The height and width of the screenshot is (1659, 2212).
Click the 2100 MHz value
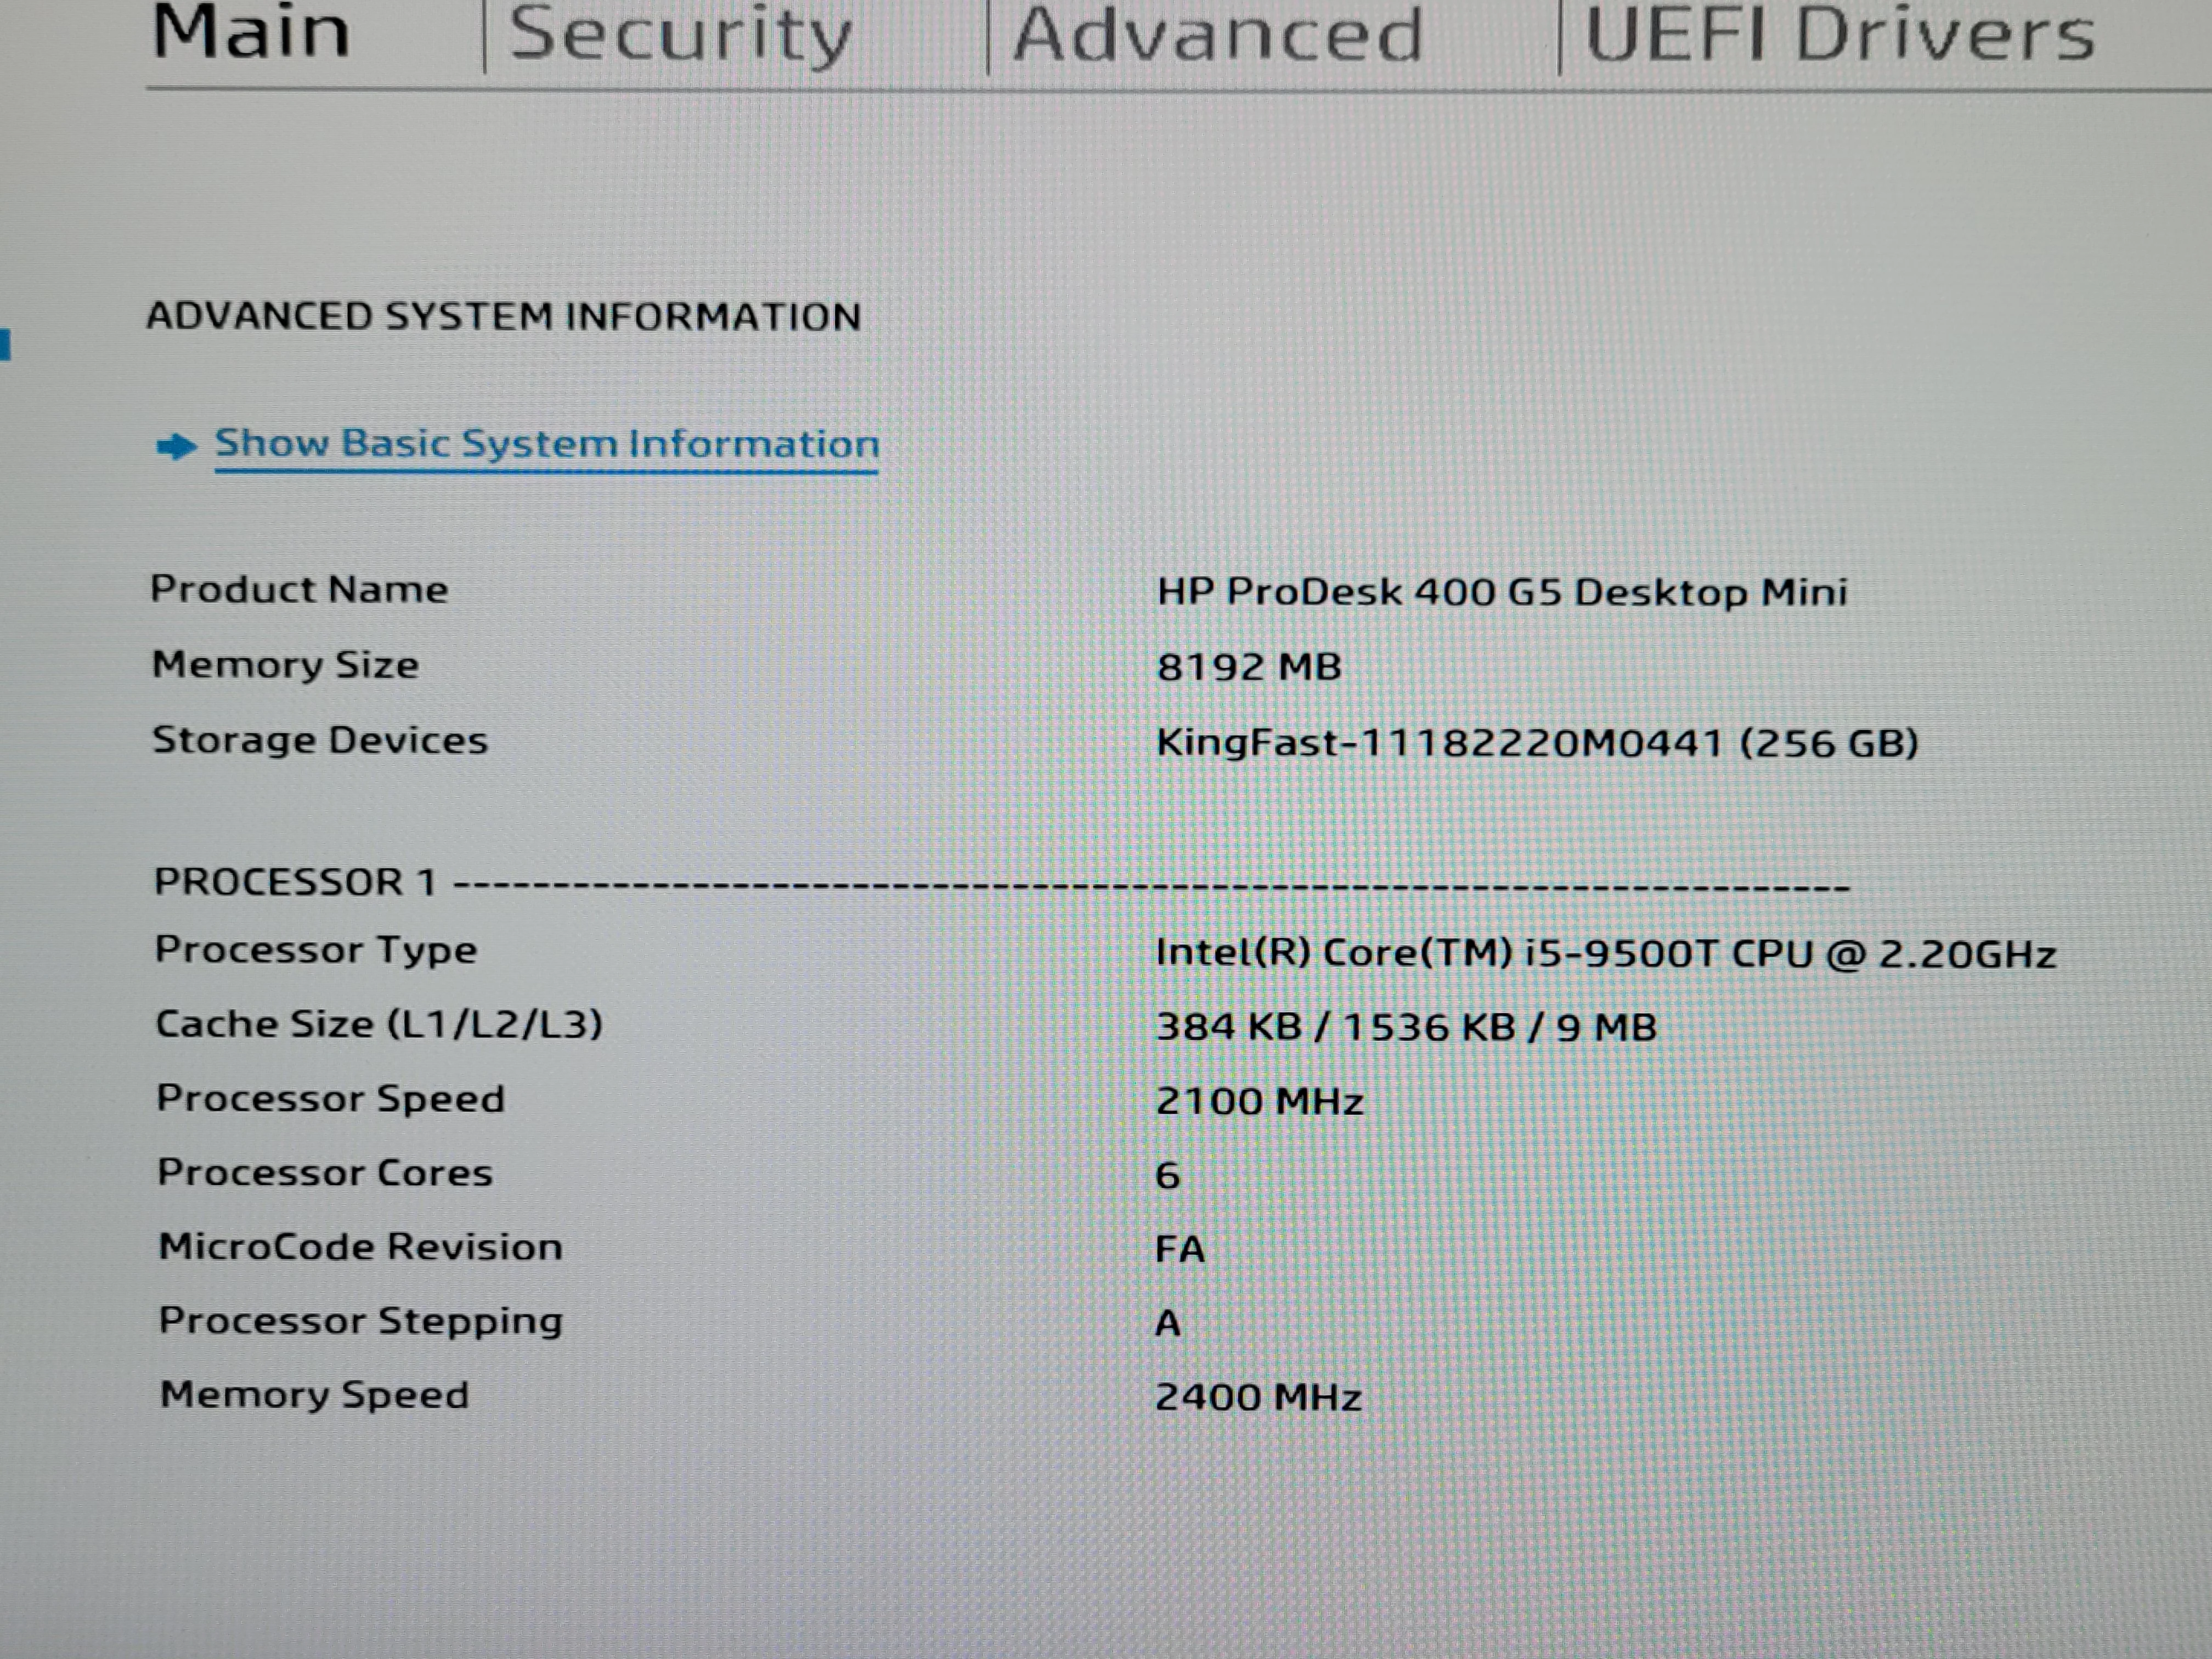(x=1260, y=1102)
